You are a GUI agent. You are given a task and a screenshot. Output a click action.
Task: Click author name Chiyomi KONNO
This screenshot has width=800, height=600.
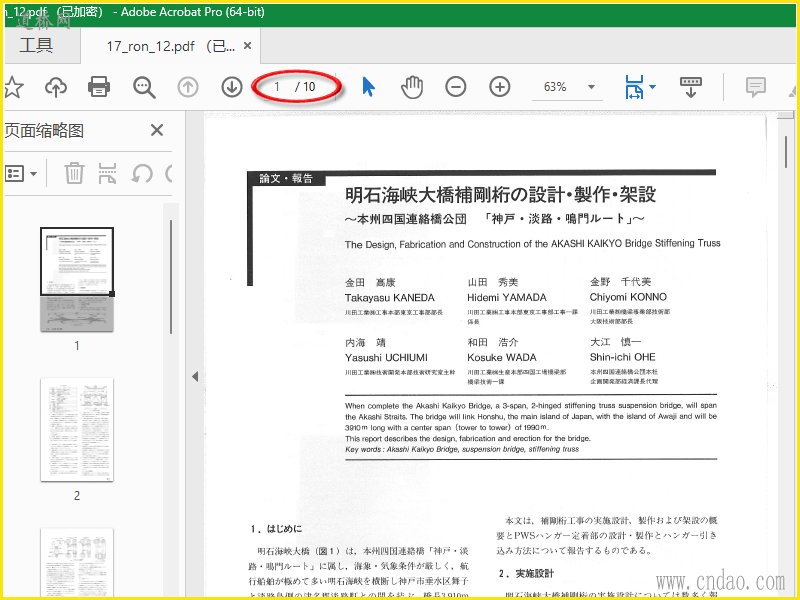pos(628,297)
